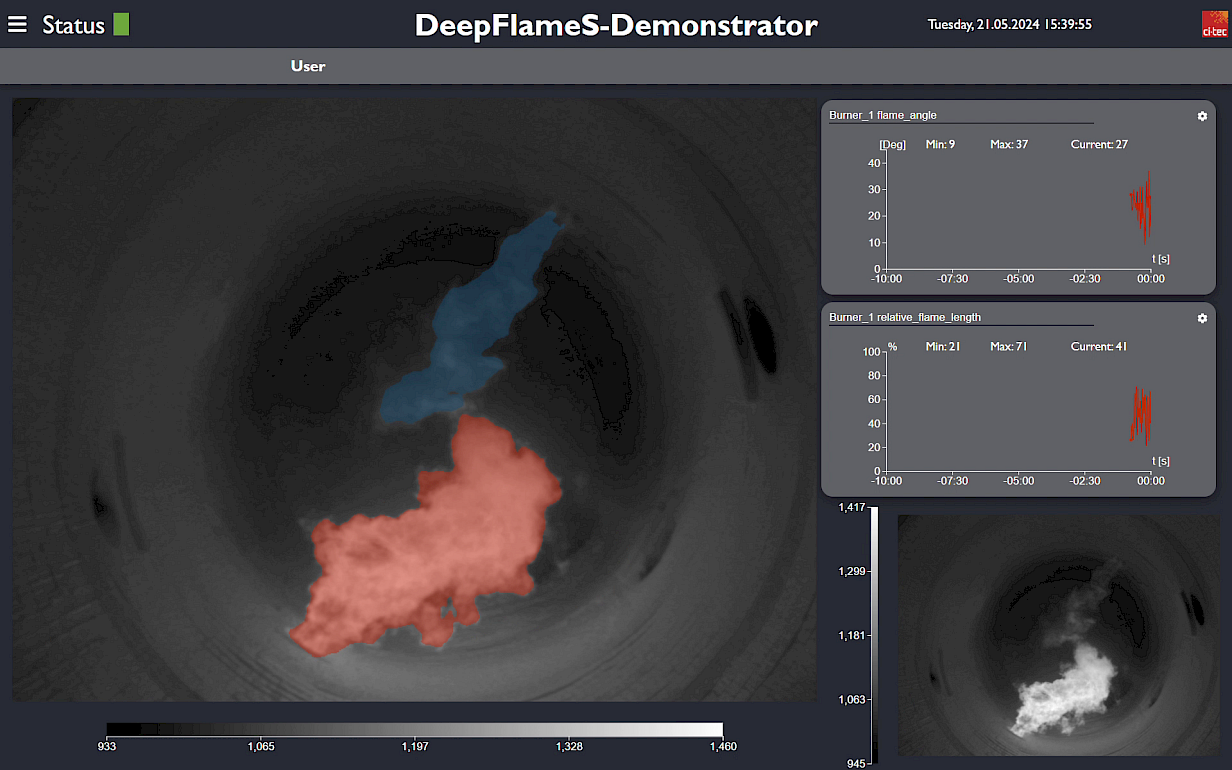Click flame length 'Max: 71' value
The height and width of the screenshot is (770, 1232).
tap(1009, 347)
